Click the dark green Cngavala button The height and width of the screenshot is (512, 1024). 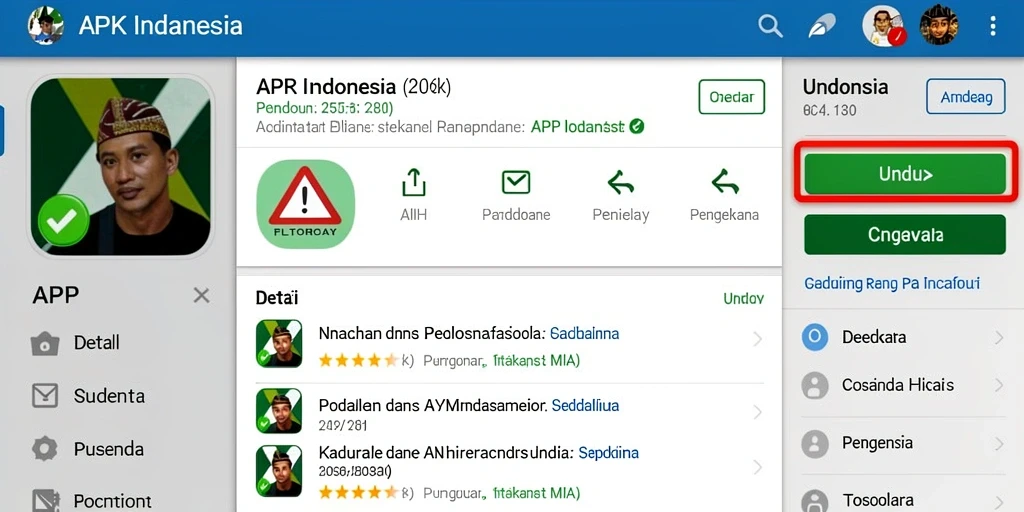[x=904, y=234]
